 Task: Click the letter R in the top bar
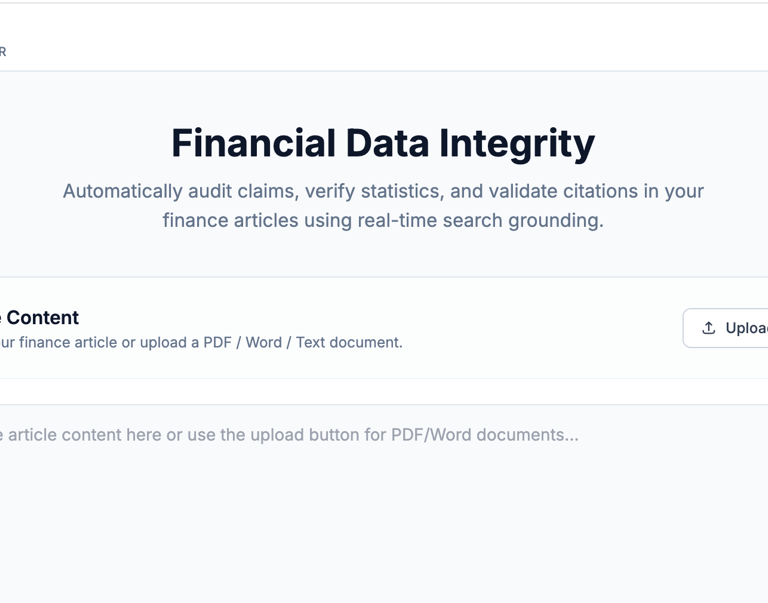coord(3,52)
